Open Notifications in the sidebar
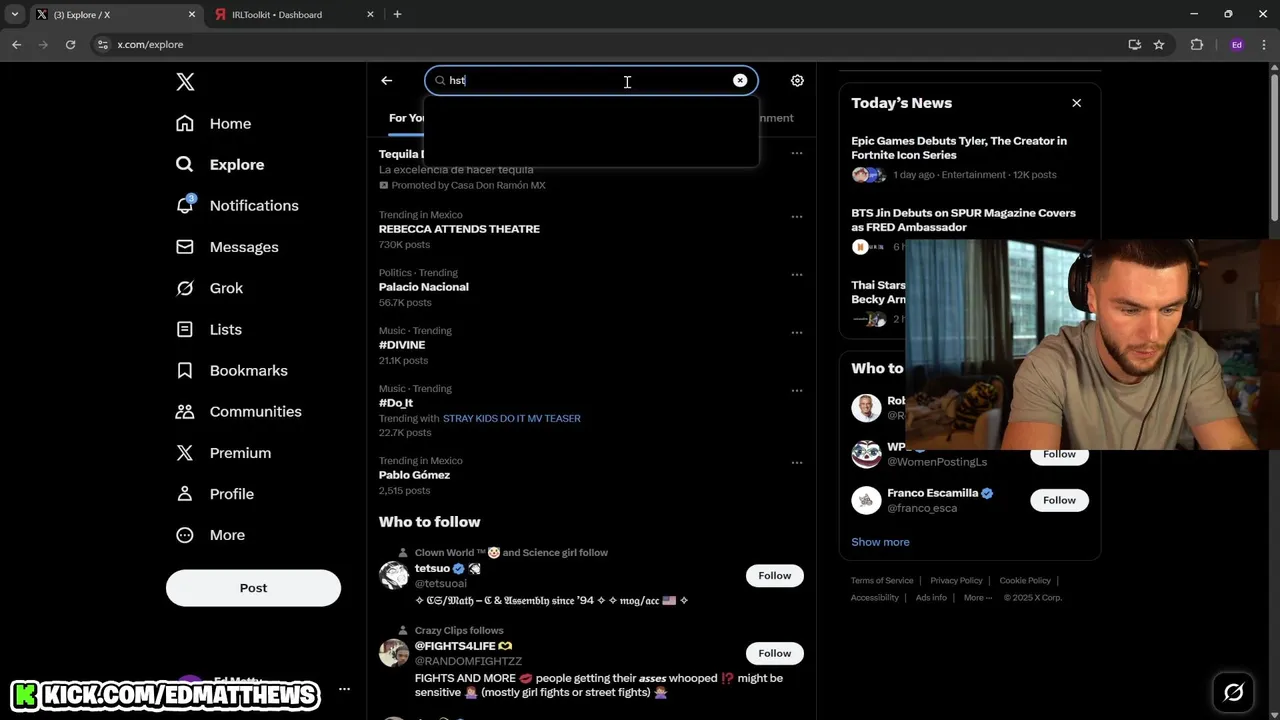Image resolution: width=1280 pixels, height=720 pixels. click(237, 205)
